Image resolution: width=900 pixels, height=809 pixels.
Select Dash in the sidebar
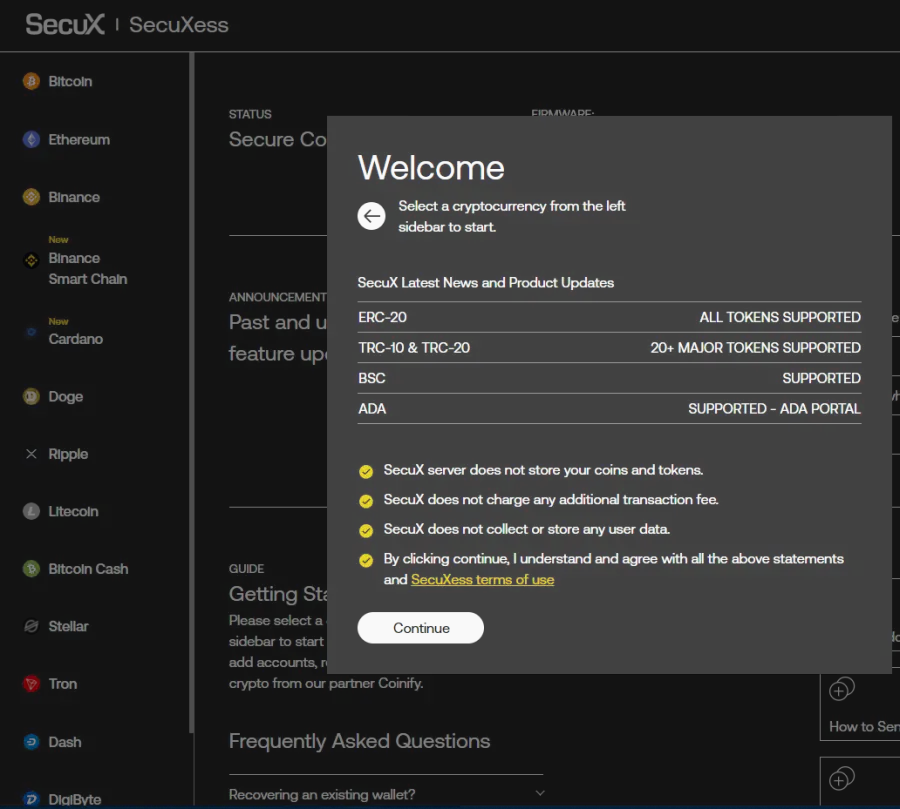(64, 742)
